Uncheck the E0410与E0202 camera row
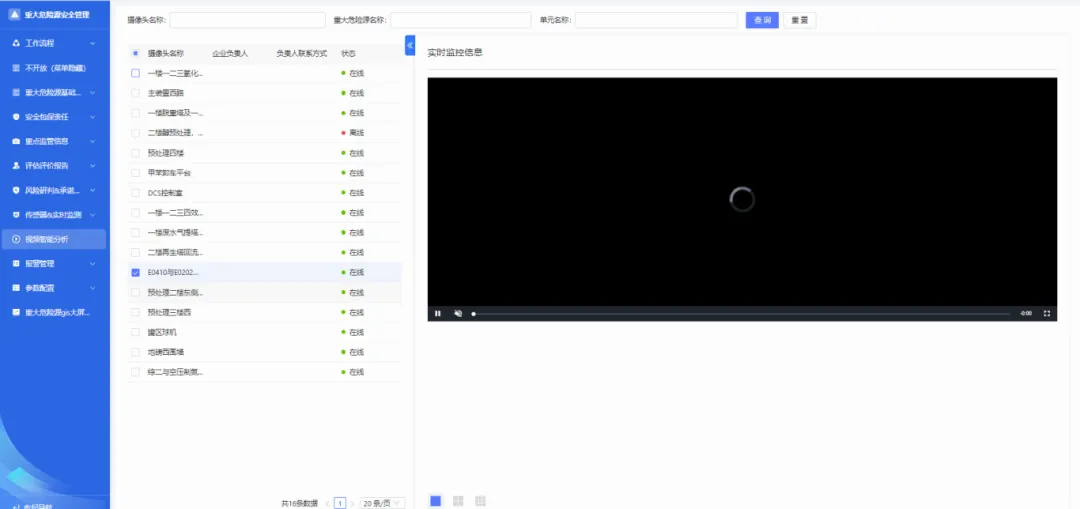This screenshot has width=1080, height=509. pyautogui.click(x=135, y=273)
